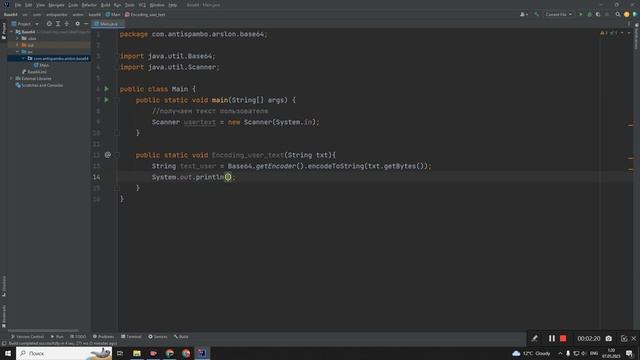Open File Explorer from taskbar
The height and width of the screenshot is (360, 640).
[x=137, y=353]
